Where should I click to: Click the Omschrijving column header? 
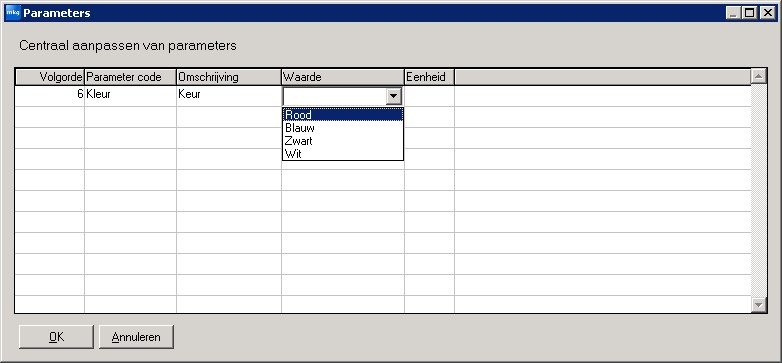pyautogui.click(x=229, y=77)
